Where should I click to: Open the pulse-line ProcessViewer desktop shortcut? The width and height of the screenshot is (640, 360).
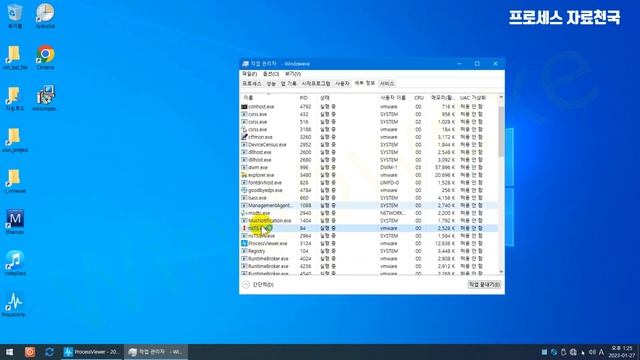coord(14,304)
